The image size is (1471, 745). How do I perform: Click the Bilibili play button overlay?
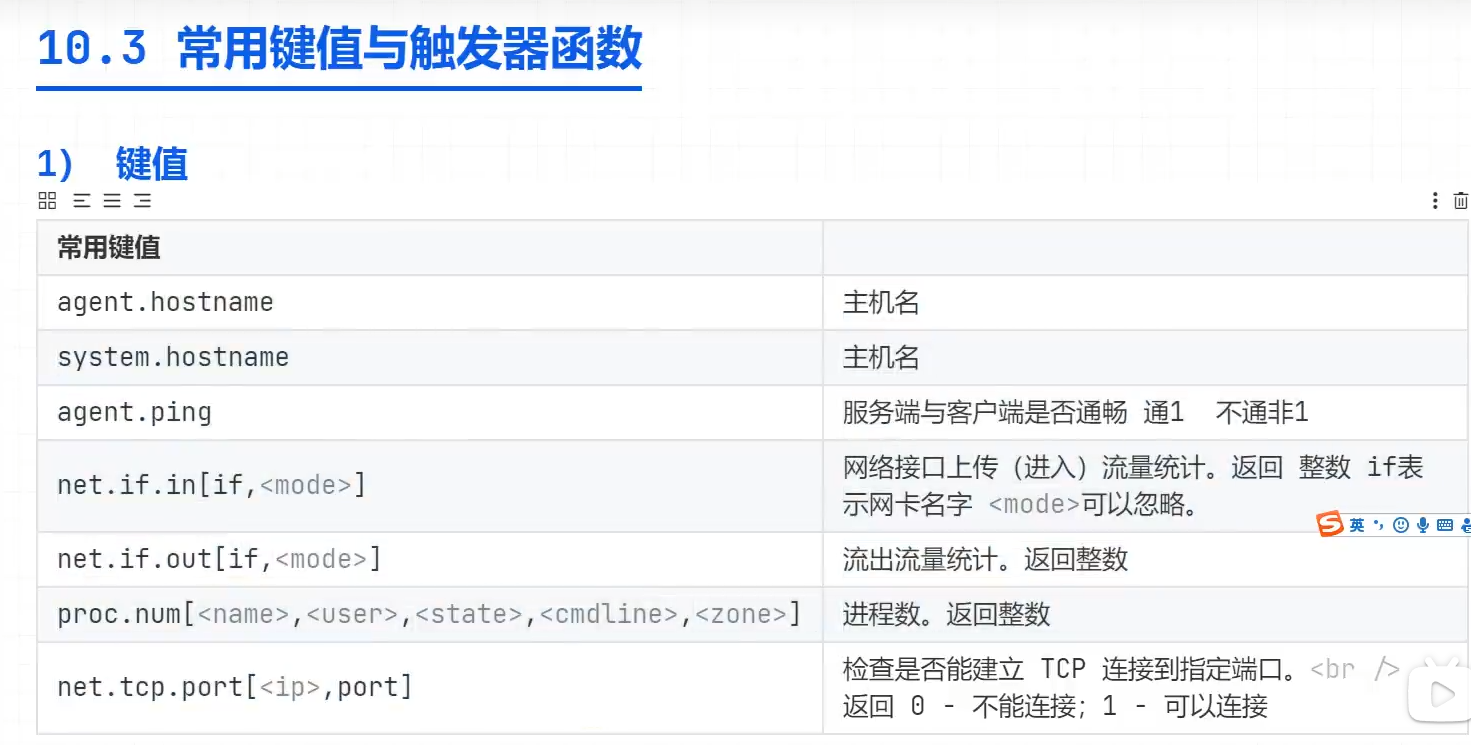click(1440, 692)
